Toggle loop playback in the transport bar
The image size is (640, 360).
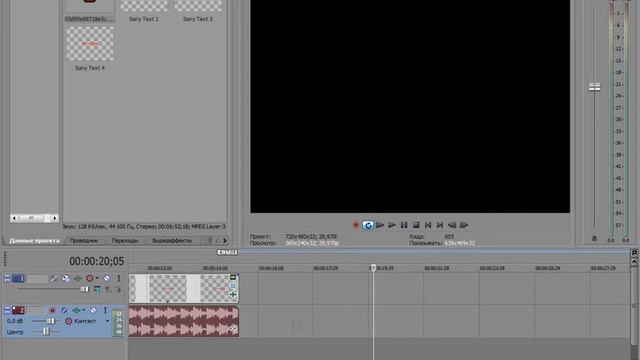[367, 225]
